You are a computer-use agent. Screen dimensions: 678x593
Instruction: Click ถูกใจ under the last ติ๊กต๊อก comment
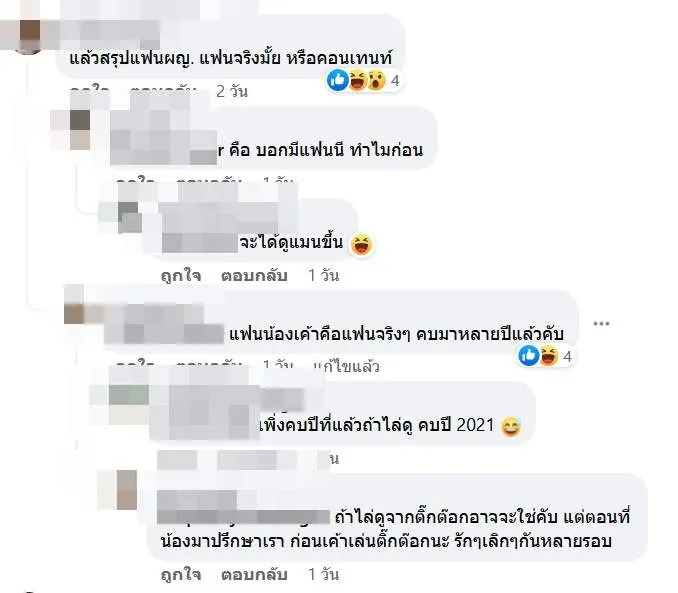point(181,575)
